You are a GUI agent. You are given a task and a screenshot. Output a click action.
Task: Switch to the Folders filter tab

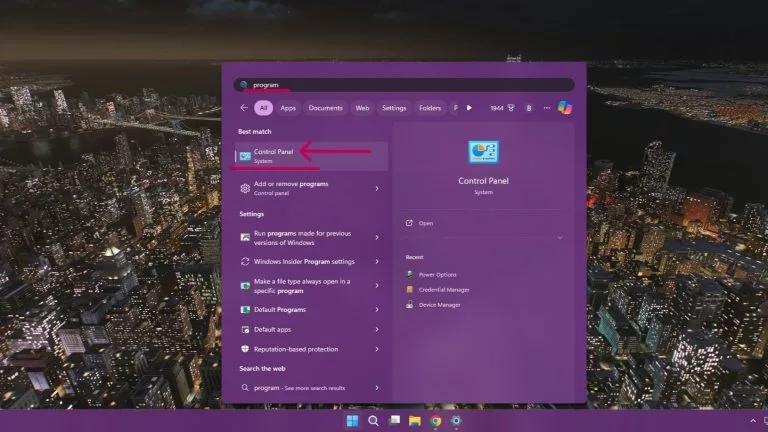click(430, 108)
